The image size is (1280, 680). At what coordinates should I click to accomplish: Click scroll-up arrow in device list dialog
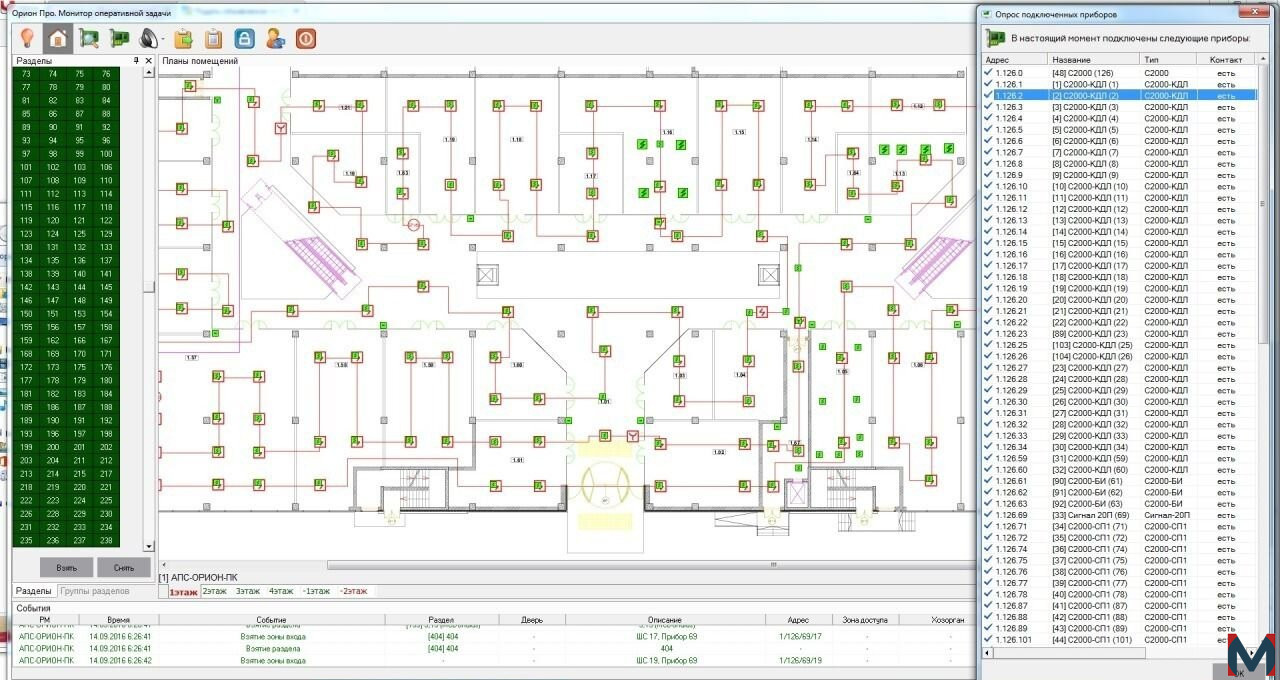pyautogui.click(x=1264, y=61)
